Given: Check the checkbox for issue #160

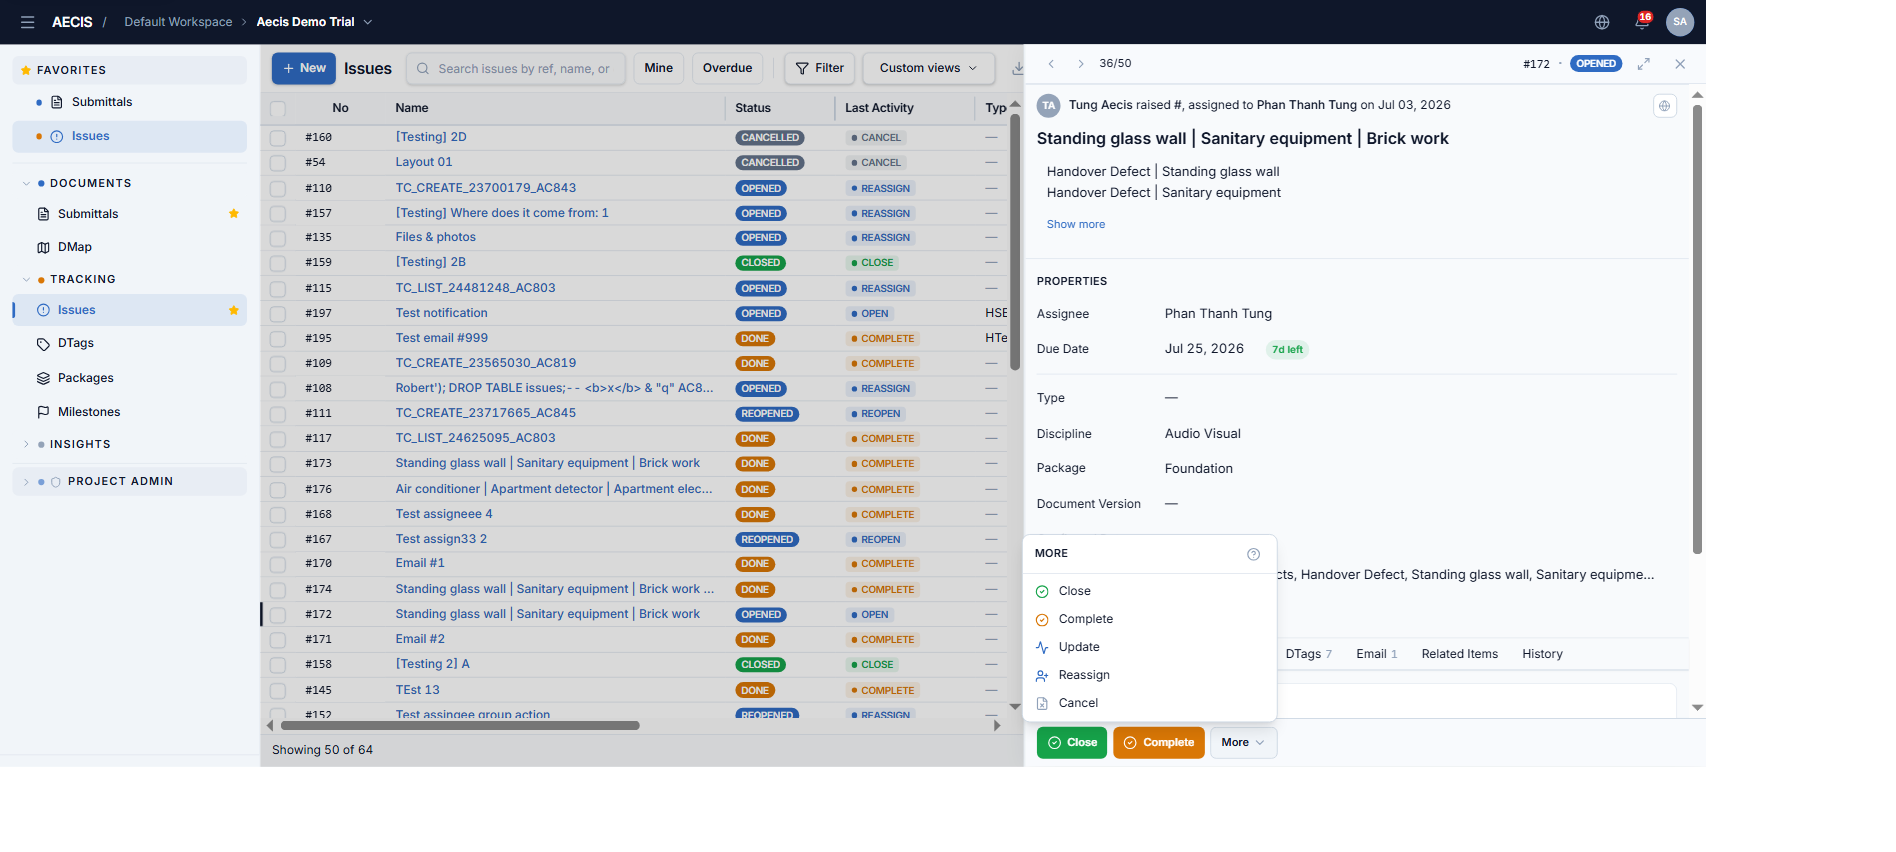Looking at the screenshot, I should (x=278, y=138).
